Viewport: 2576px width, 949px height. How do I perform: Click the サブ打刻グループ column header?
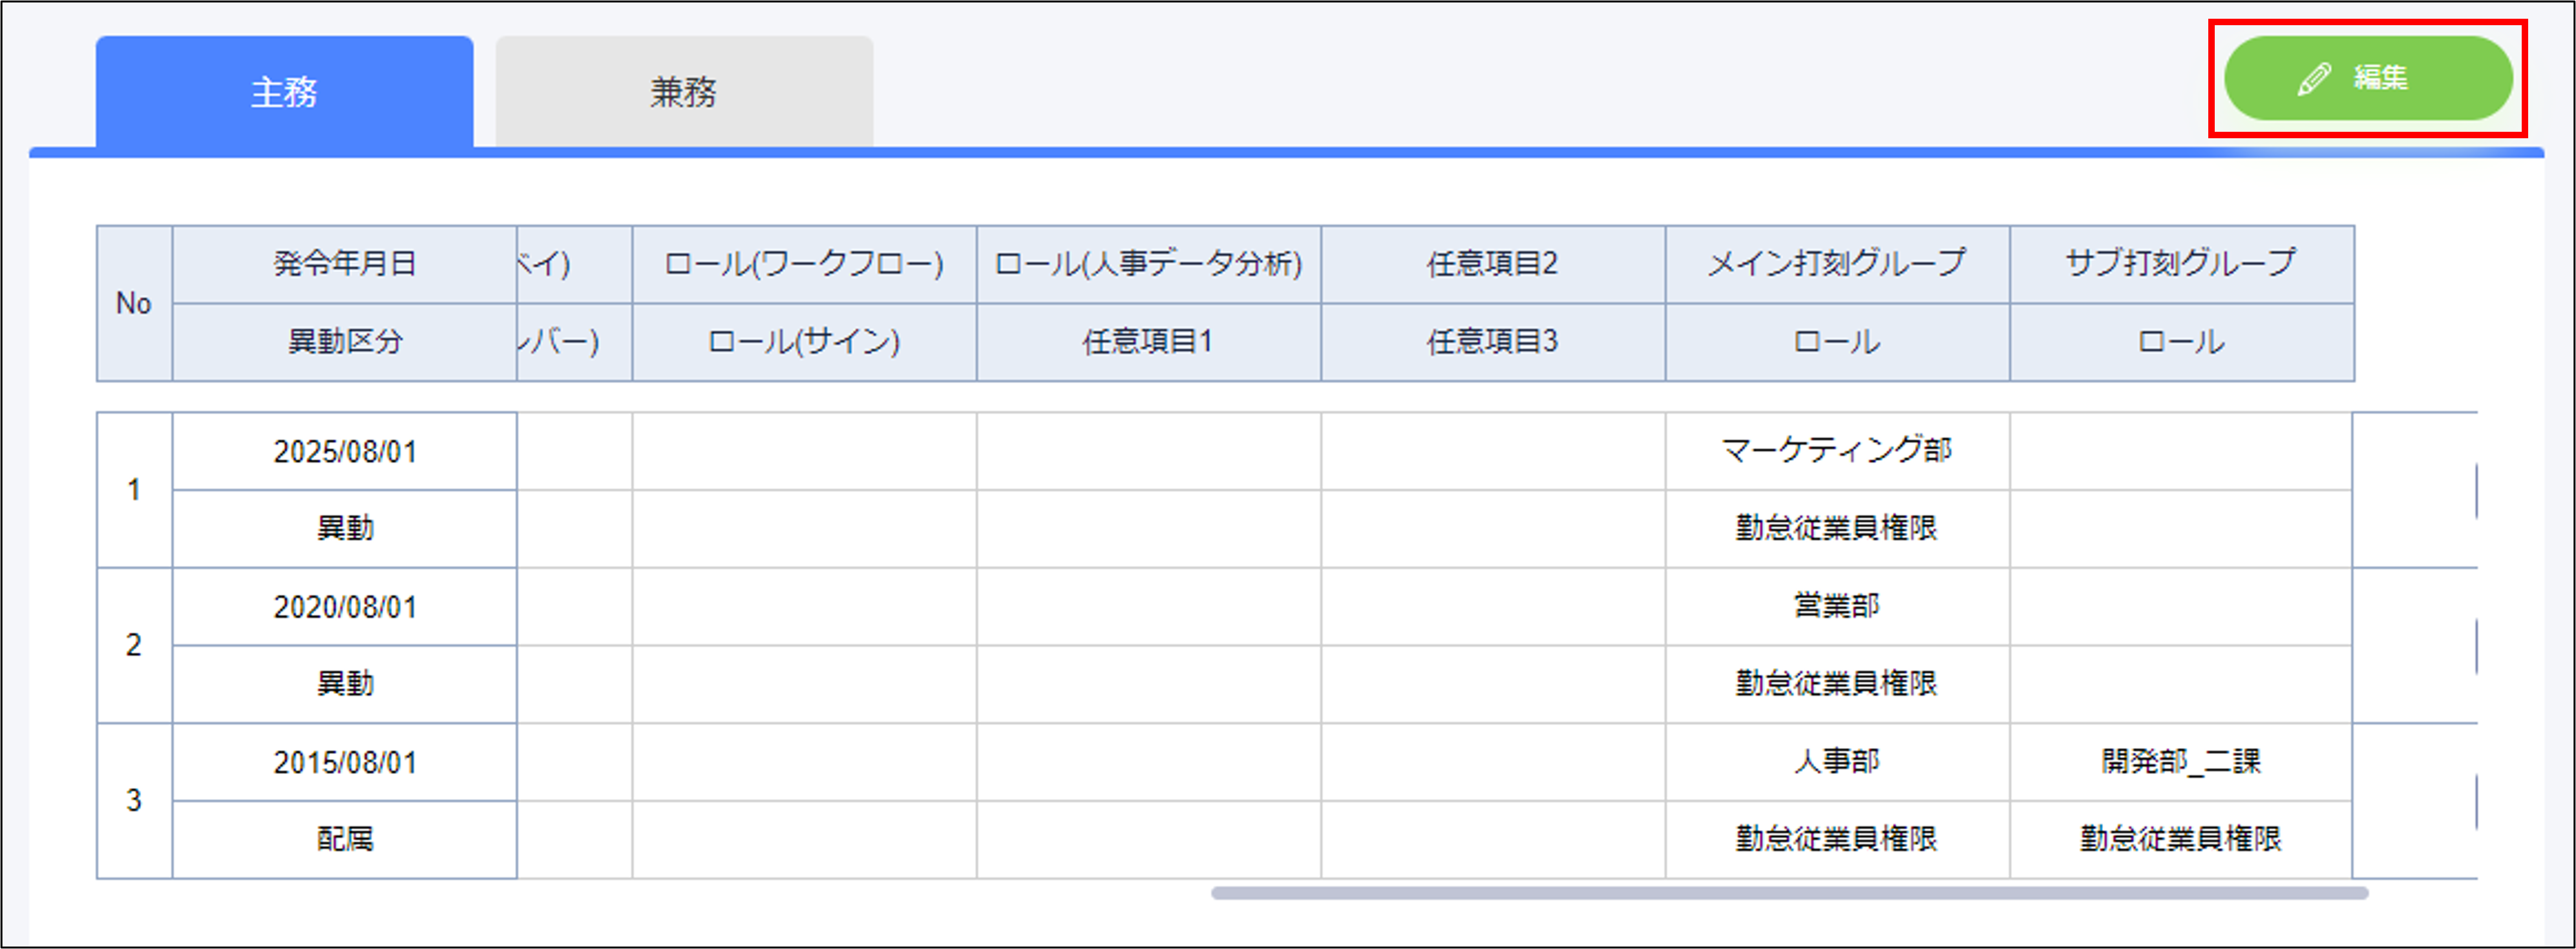2180,264
